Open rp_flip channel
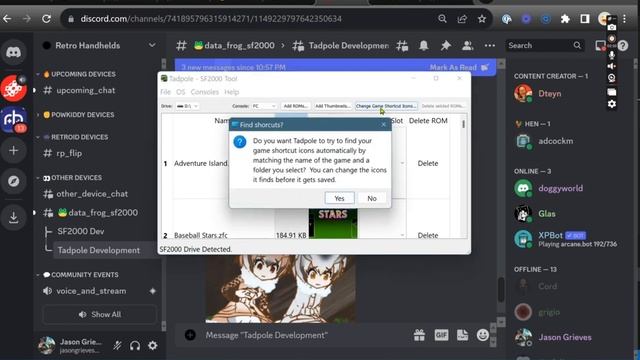The width and height of the screenshot is (640, 360). (69, 153)
